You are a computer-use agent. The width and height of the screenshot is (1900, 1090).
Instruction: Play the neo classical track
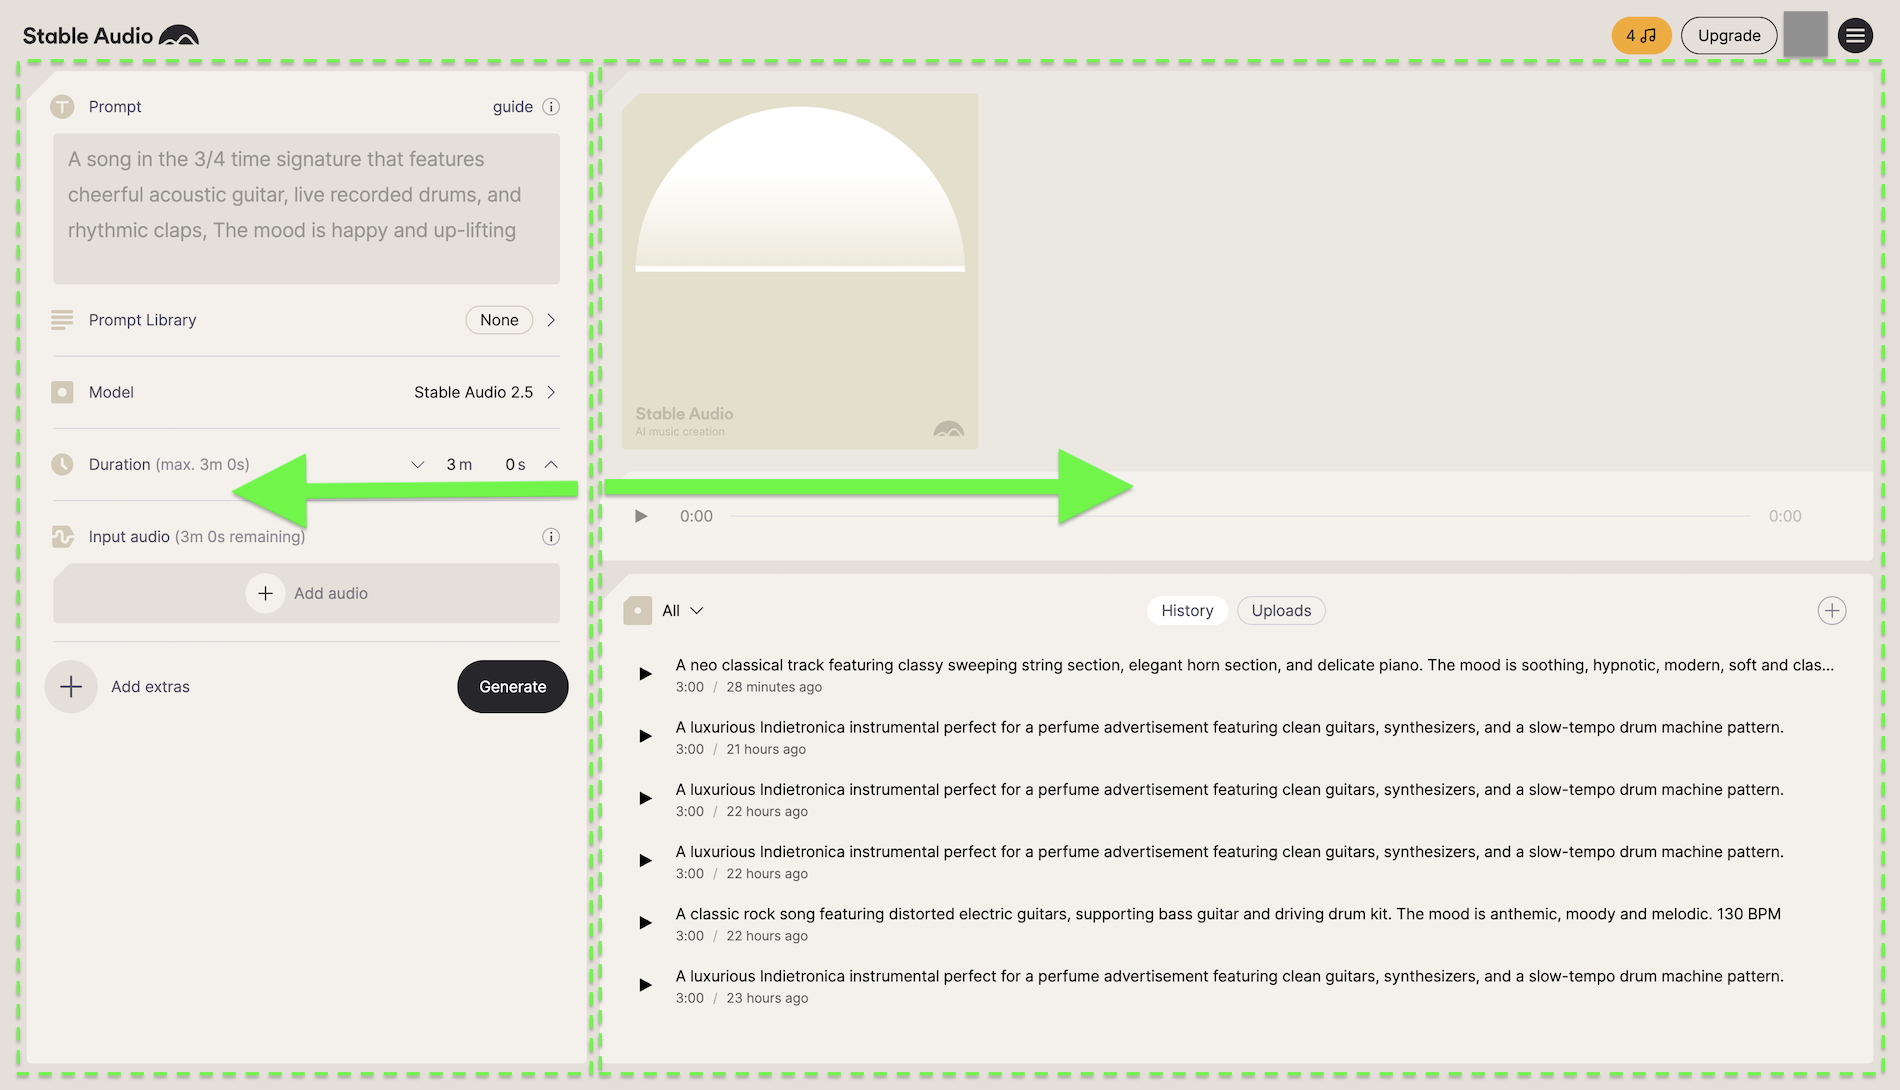(x=646, y=674)
